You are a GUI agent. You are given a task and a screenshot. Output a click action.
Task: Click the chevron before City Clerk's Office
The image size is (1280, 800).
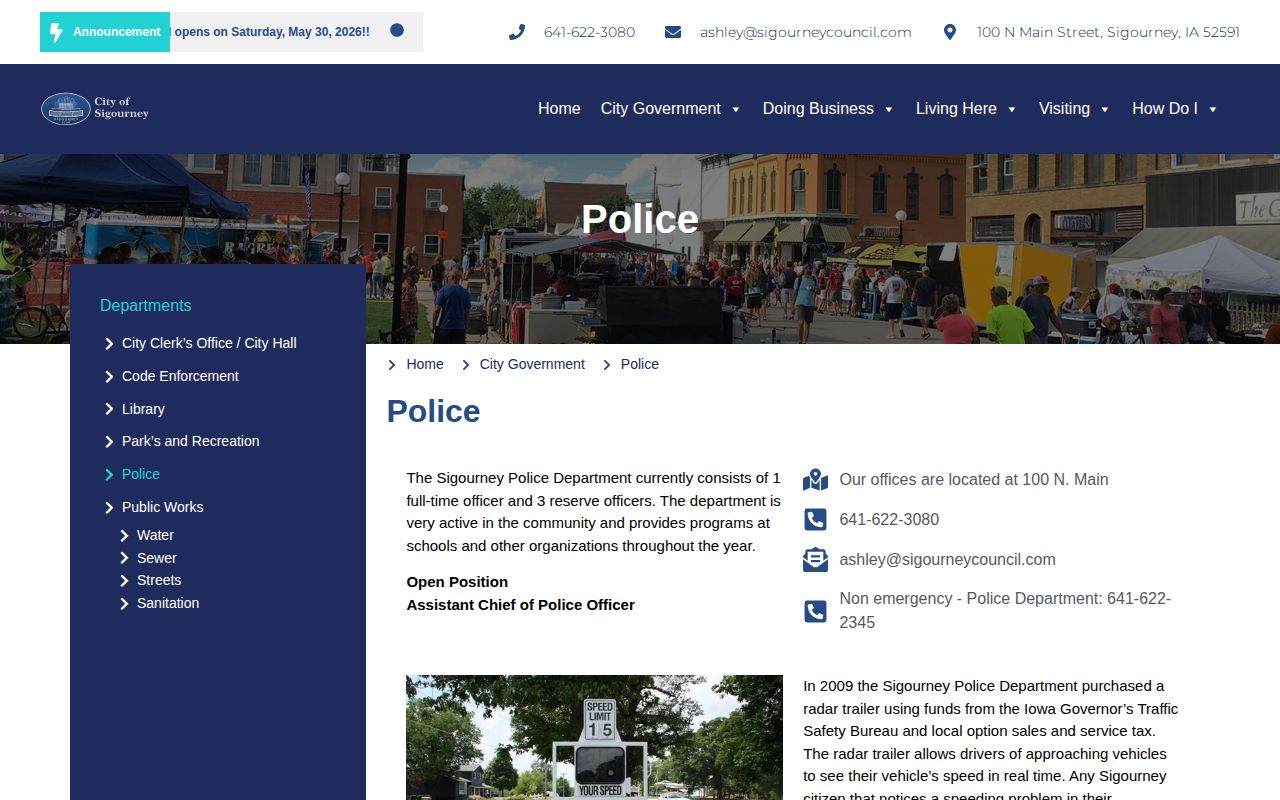coord(109,344)
